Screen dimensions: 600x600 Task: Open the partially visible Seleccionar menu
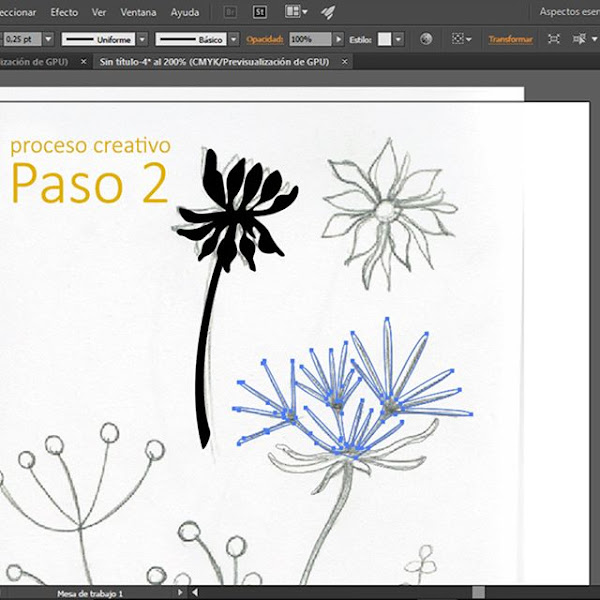pos(18,12)
